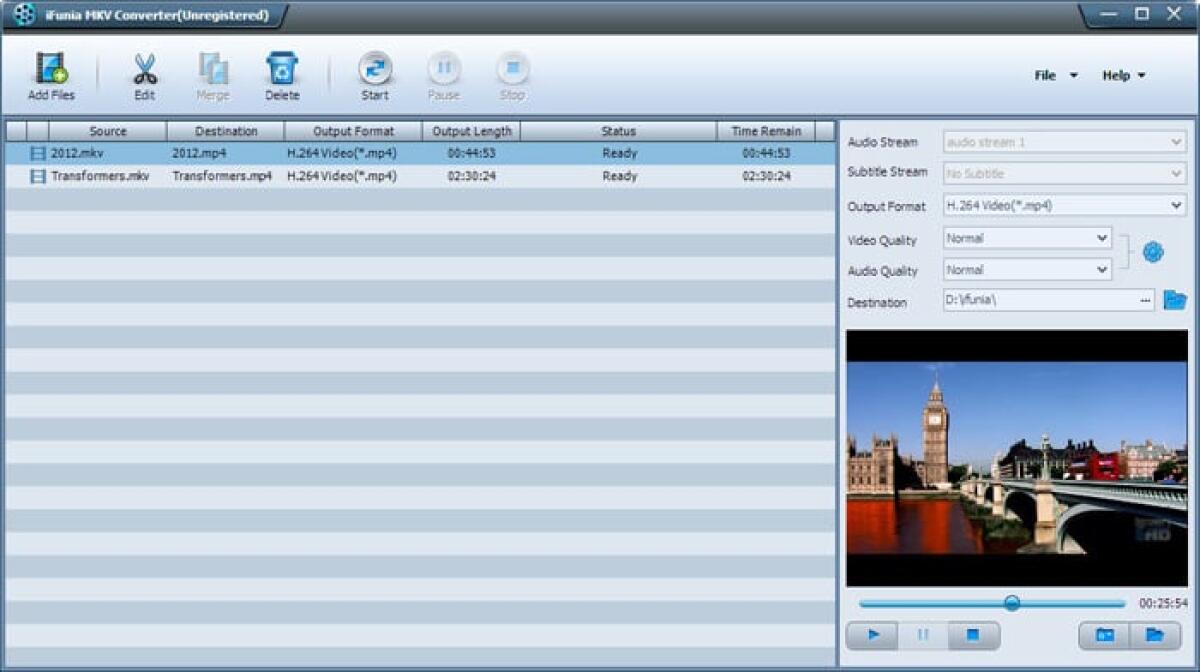This screenshot has height=672, width=1200.
Task: Click the browse button for Destination path
Action: coord(1143,301)
